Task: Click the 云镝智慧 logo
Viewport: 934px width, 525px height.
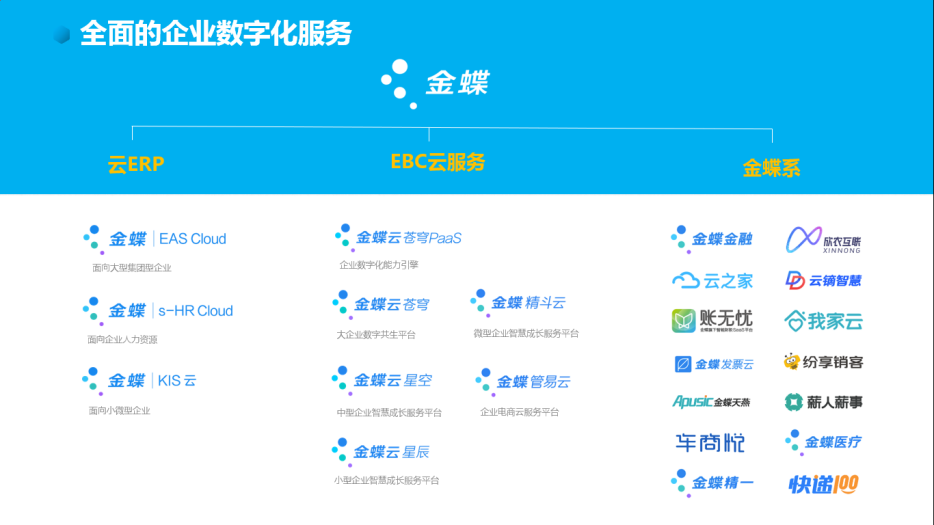Action: pos(824,280)
